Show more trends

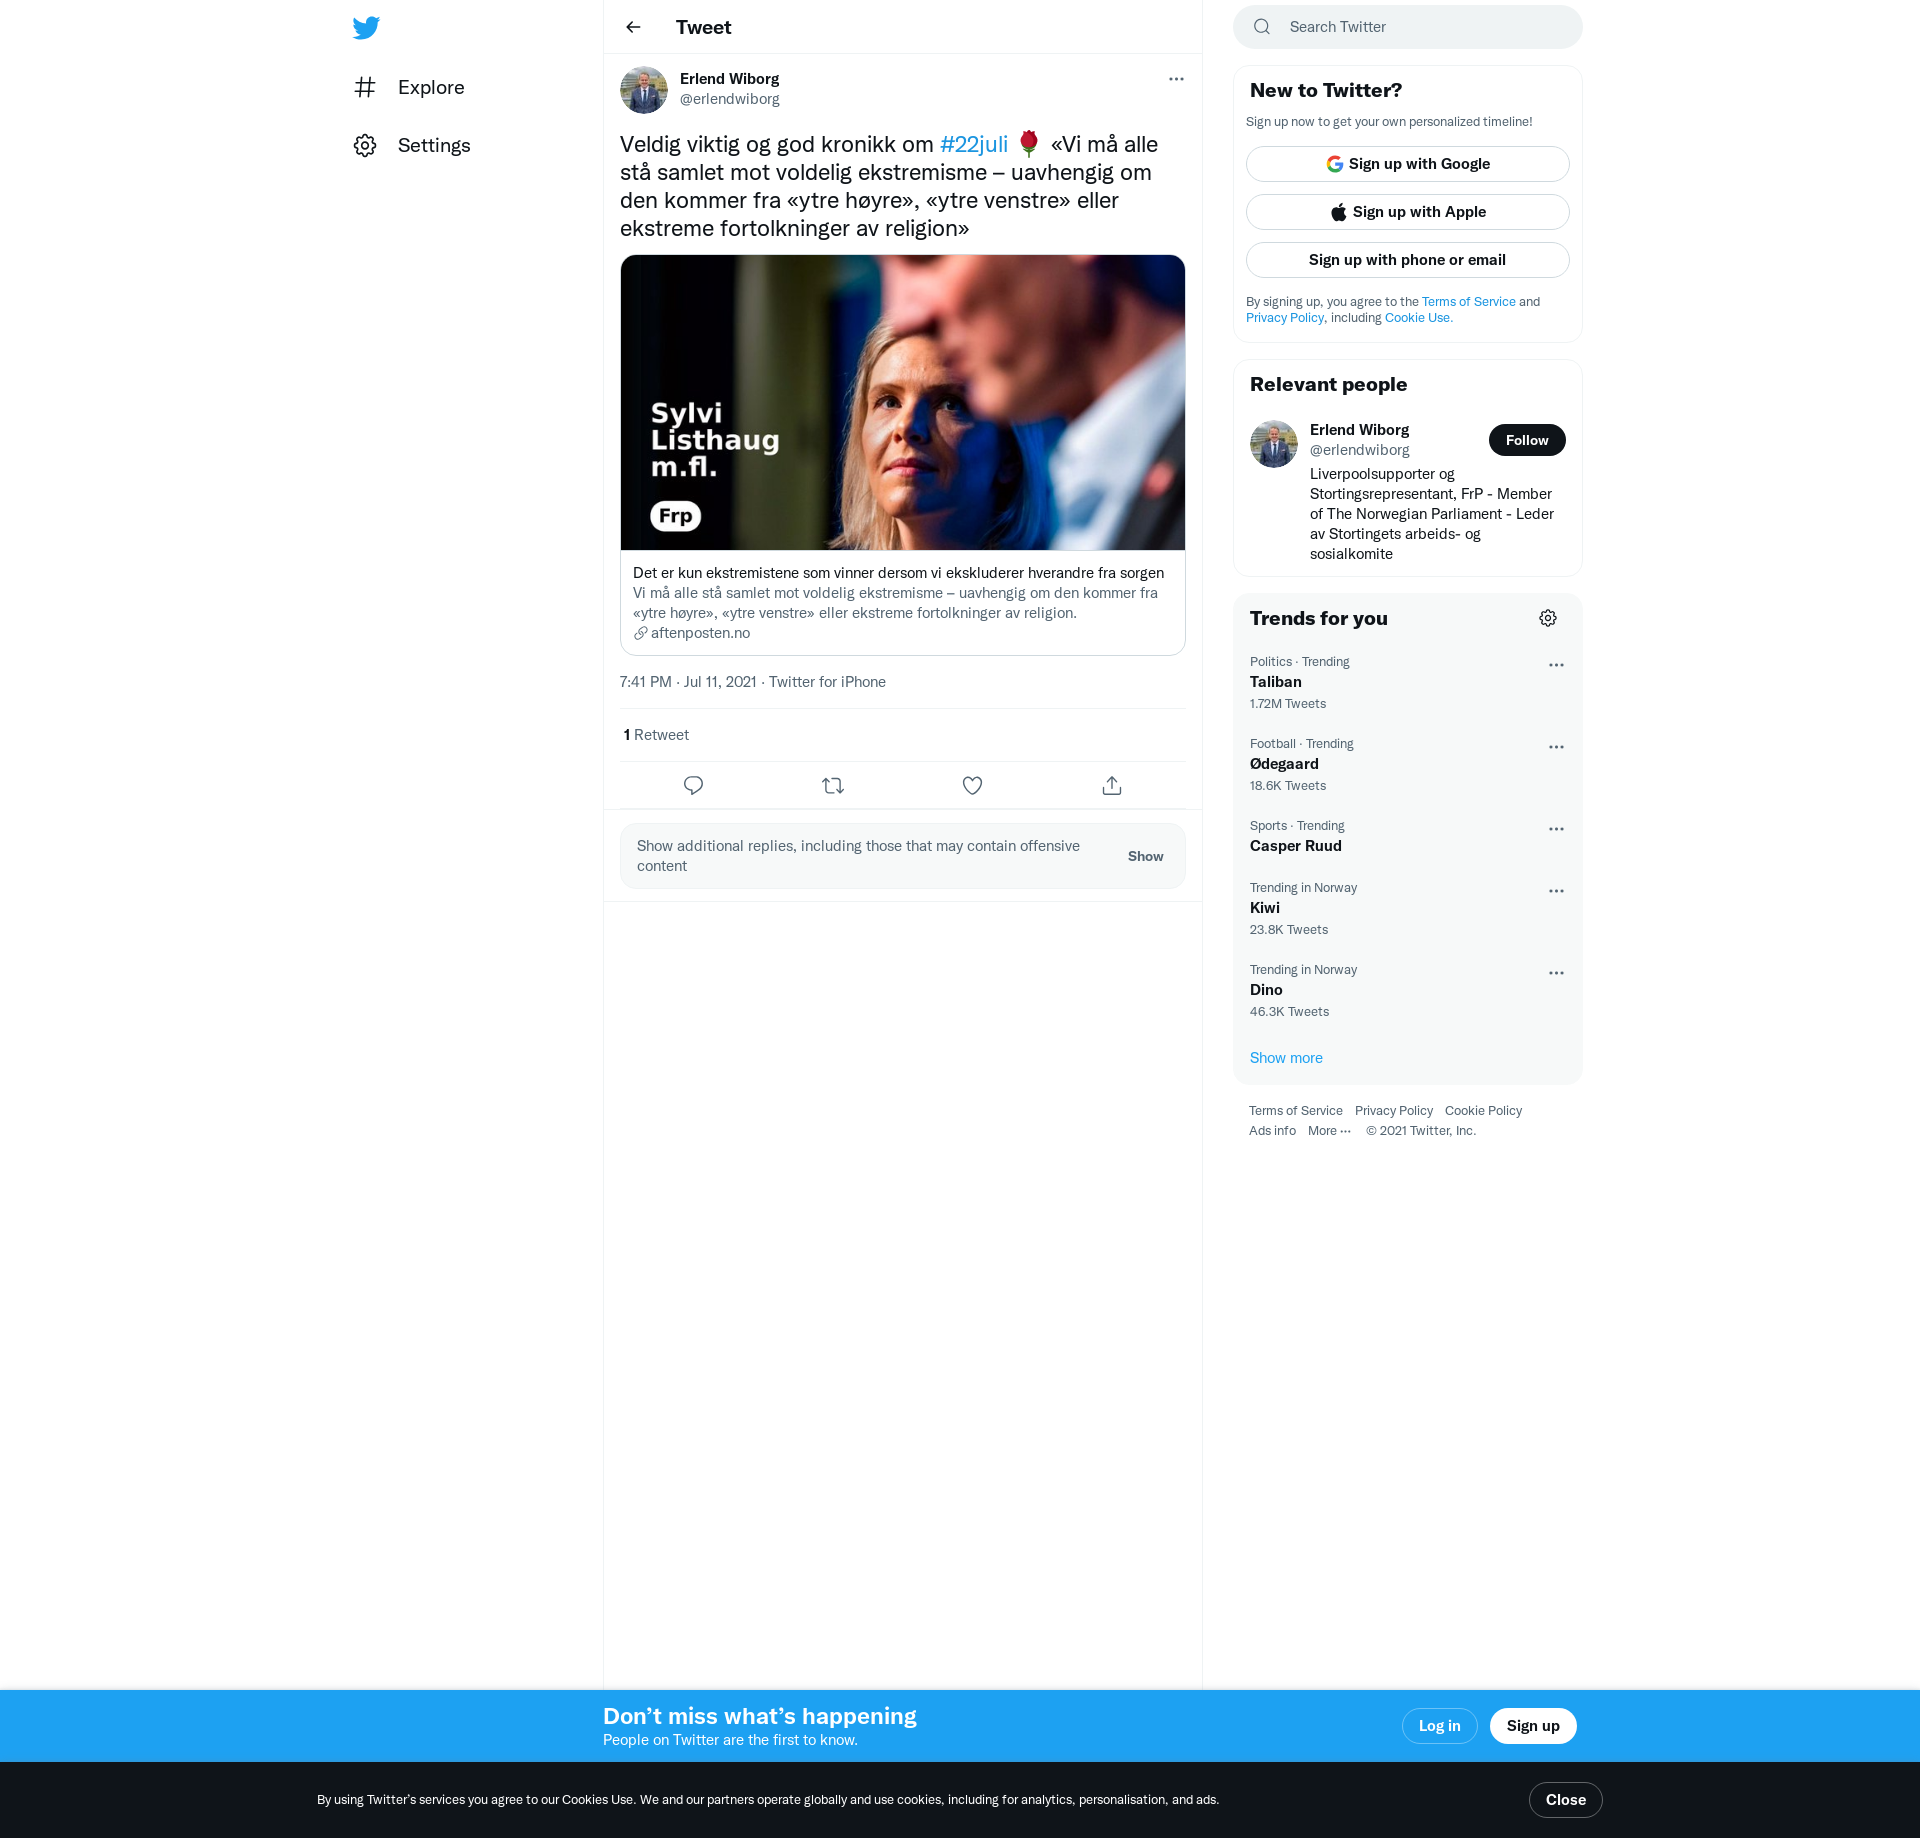pyautogui.click(x=1286, y=1058)
